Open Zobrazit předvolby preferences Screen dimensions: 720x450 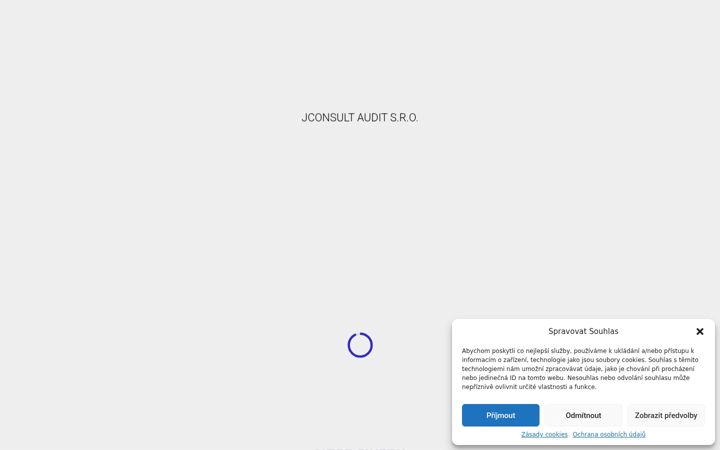[666, 415]
